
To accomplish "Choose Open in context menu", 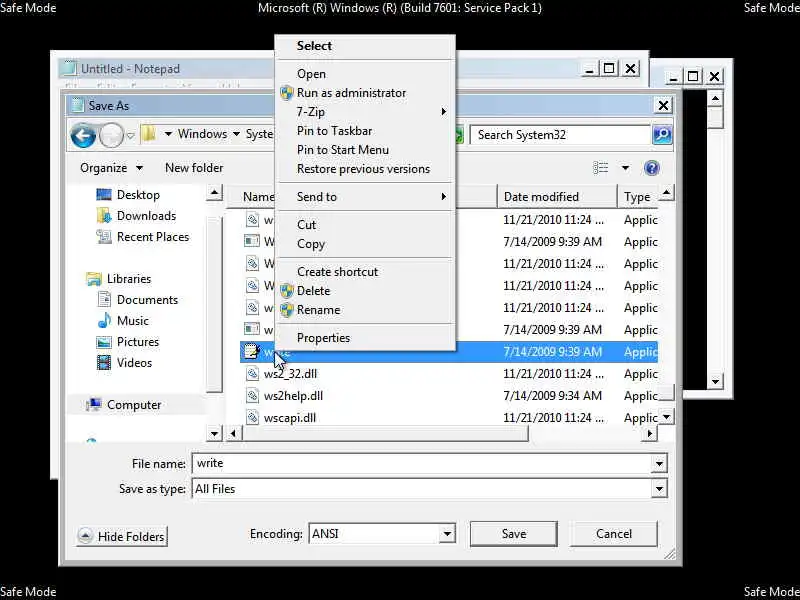I will click(365, 74).
